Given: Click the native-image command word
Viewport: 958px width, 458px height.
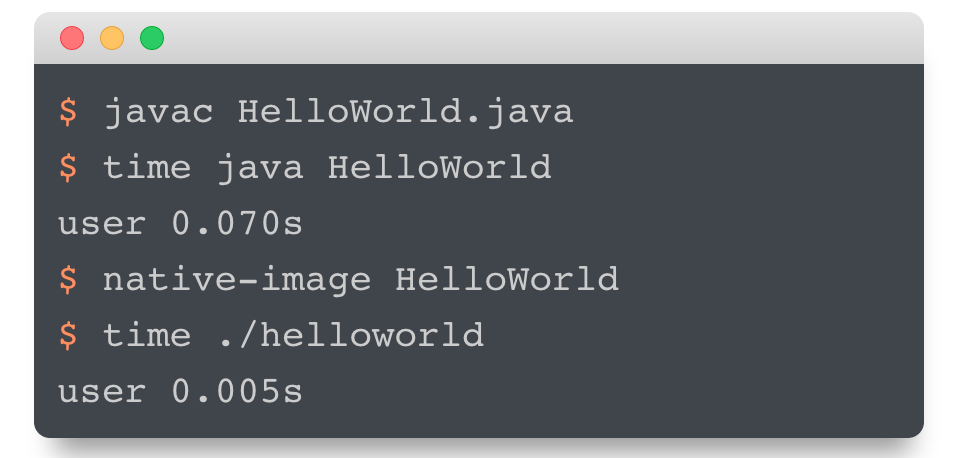Looking at the screenshot, I should tap(236, 280).
